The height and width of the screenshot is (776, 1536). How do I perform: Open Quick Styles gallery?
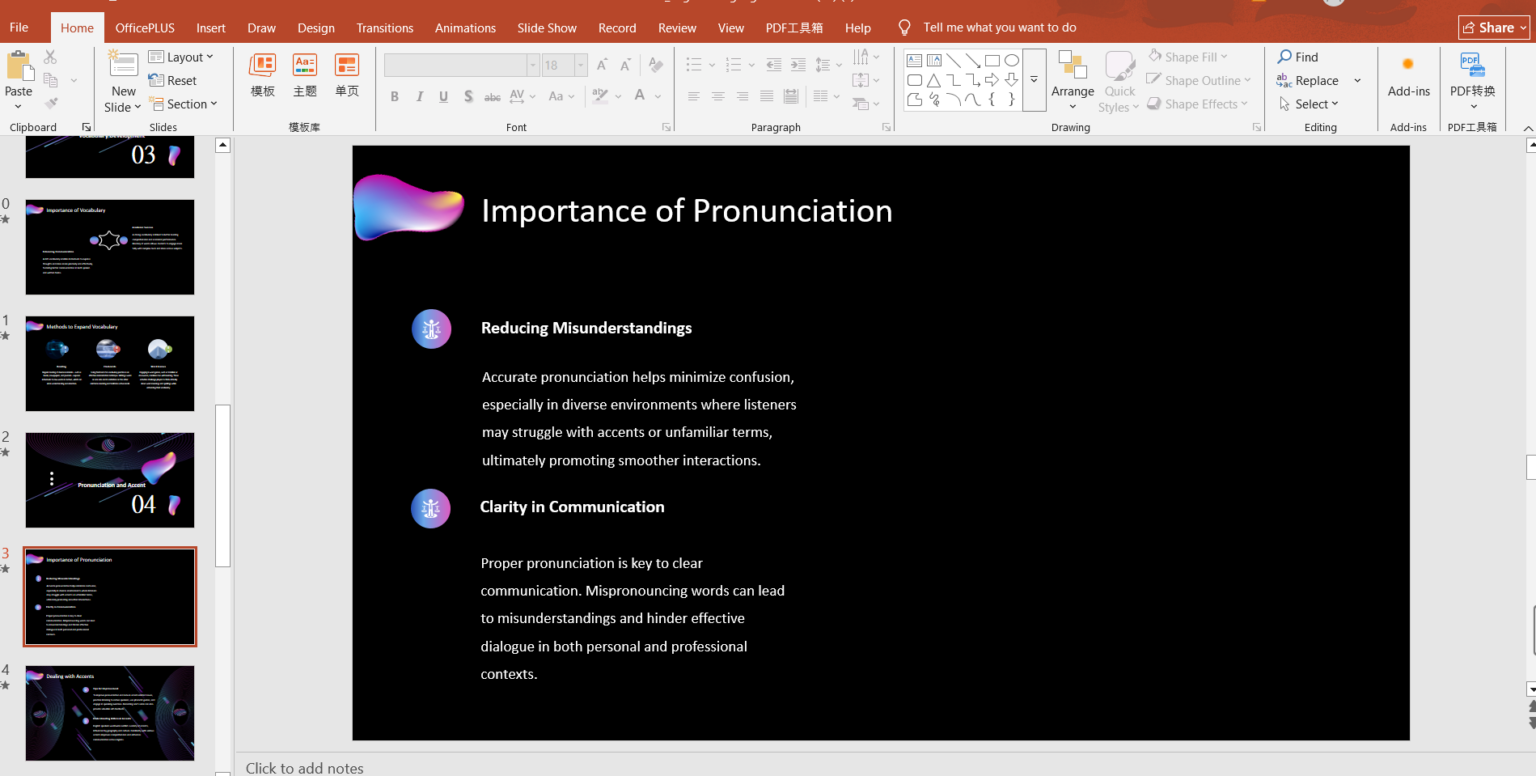coord(1120,82)
